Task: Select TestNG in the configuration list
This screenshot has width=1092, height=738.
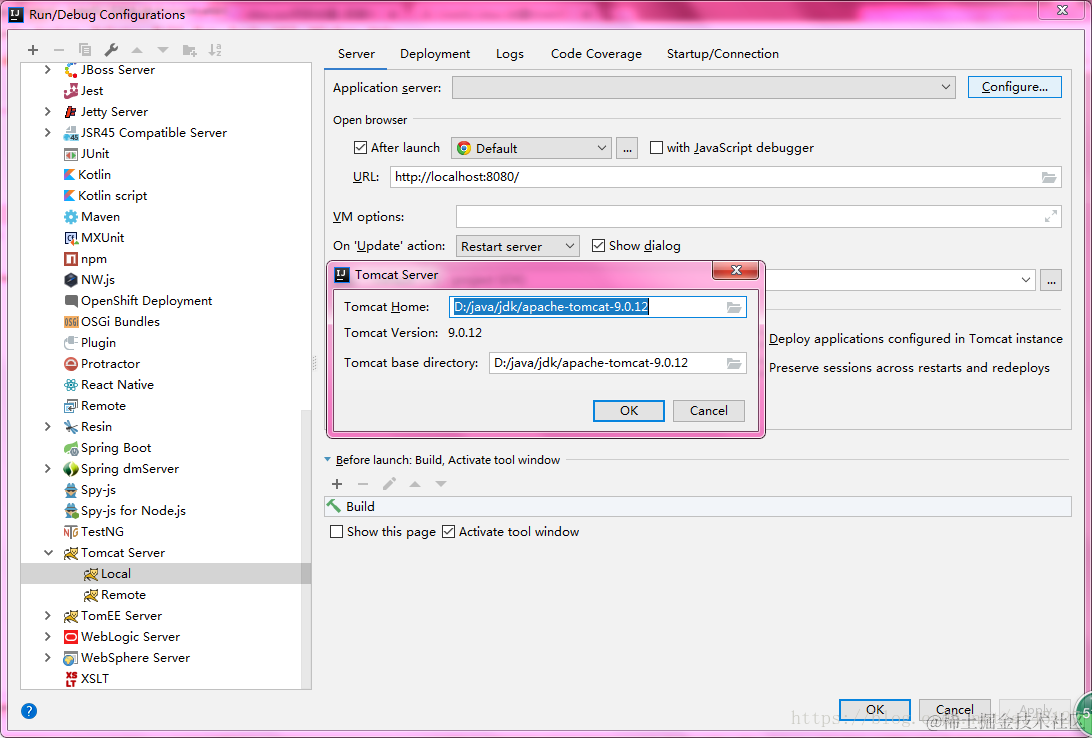Action: (x=102, y=531)
